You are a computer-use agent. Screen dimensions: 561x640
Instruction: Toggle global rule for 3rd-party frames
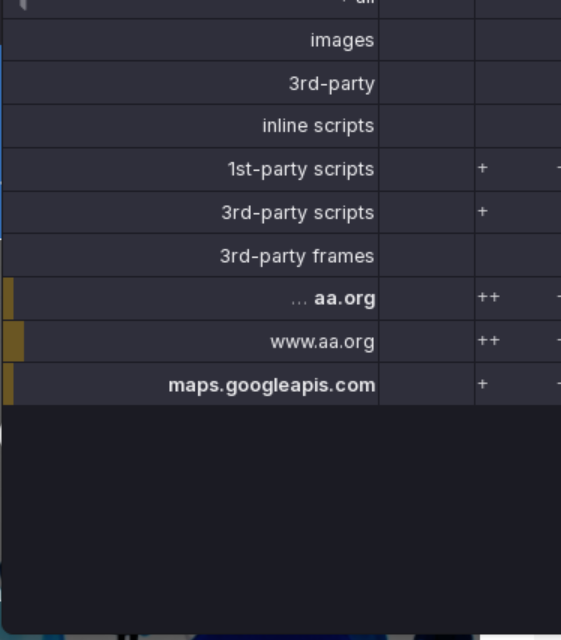(427, 256)
